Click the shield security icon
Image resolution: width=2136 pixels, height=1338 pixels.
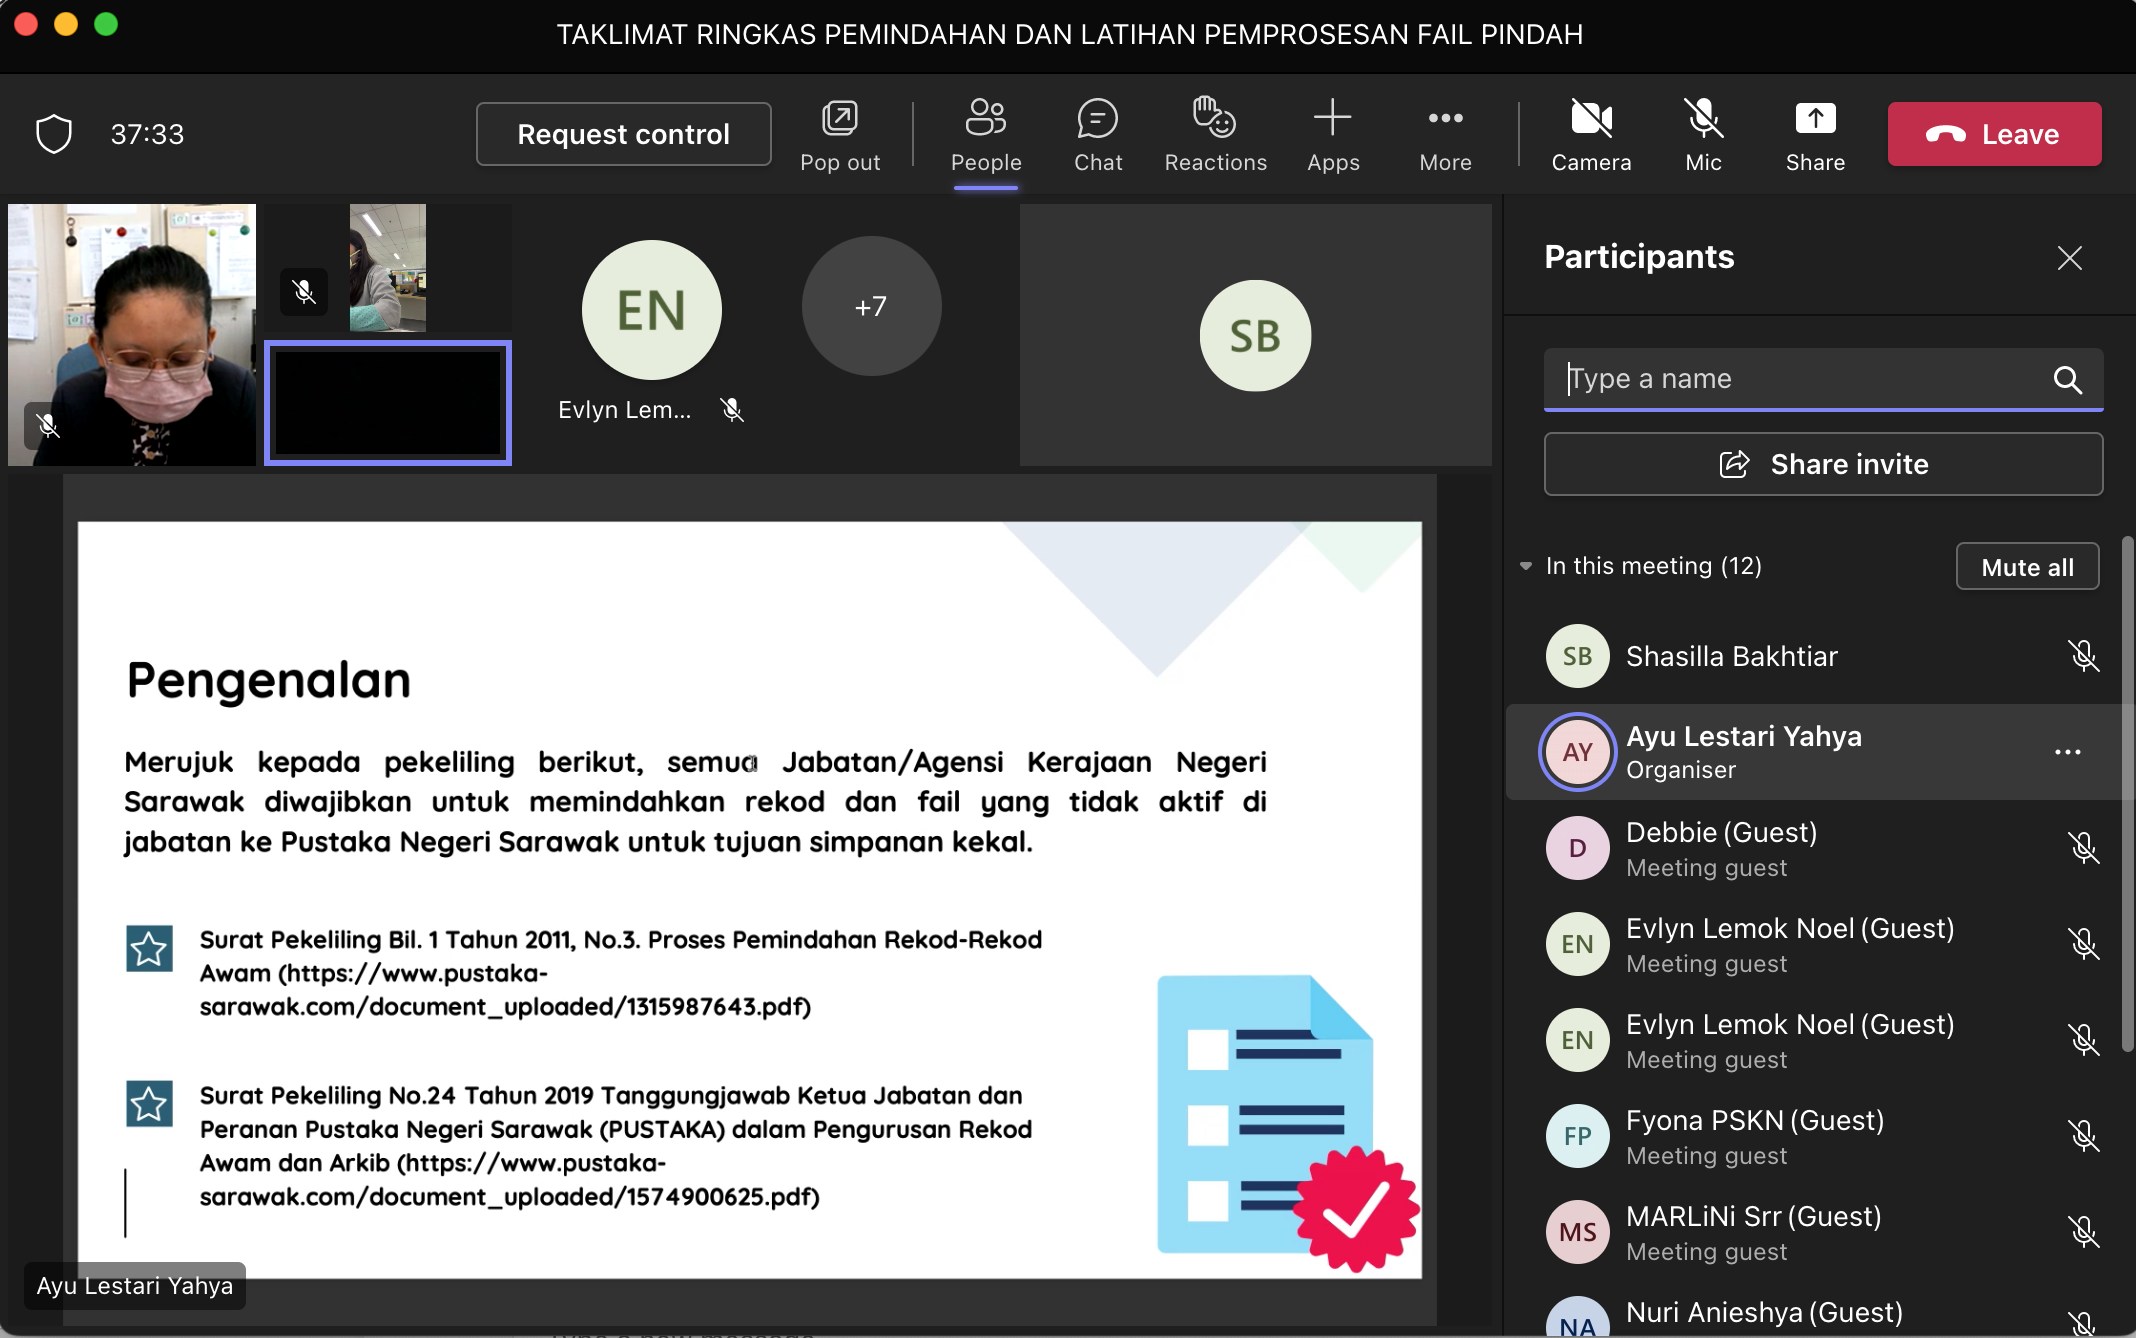click(54, 134)
